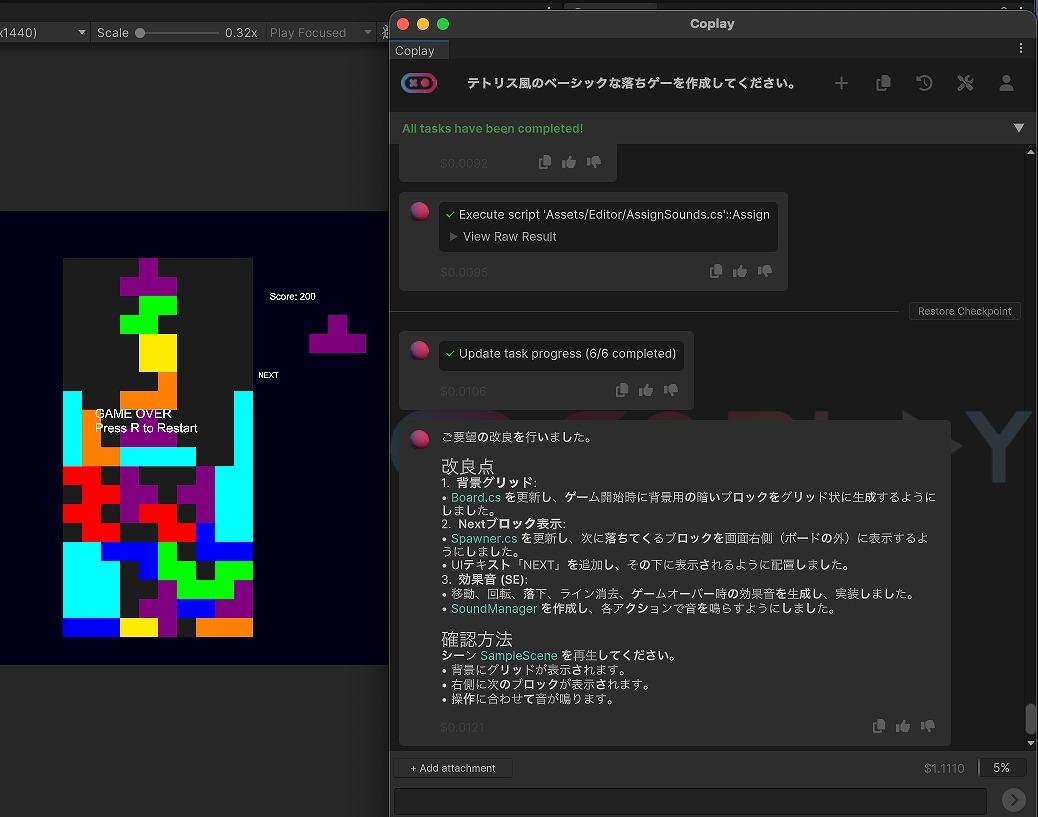
Task: Open the three-dot panel options menu
Action: coord(1020,48)
